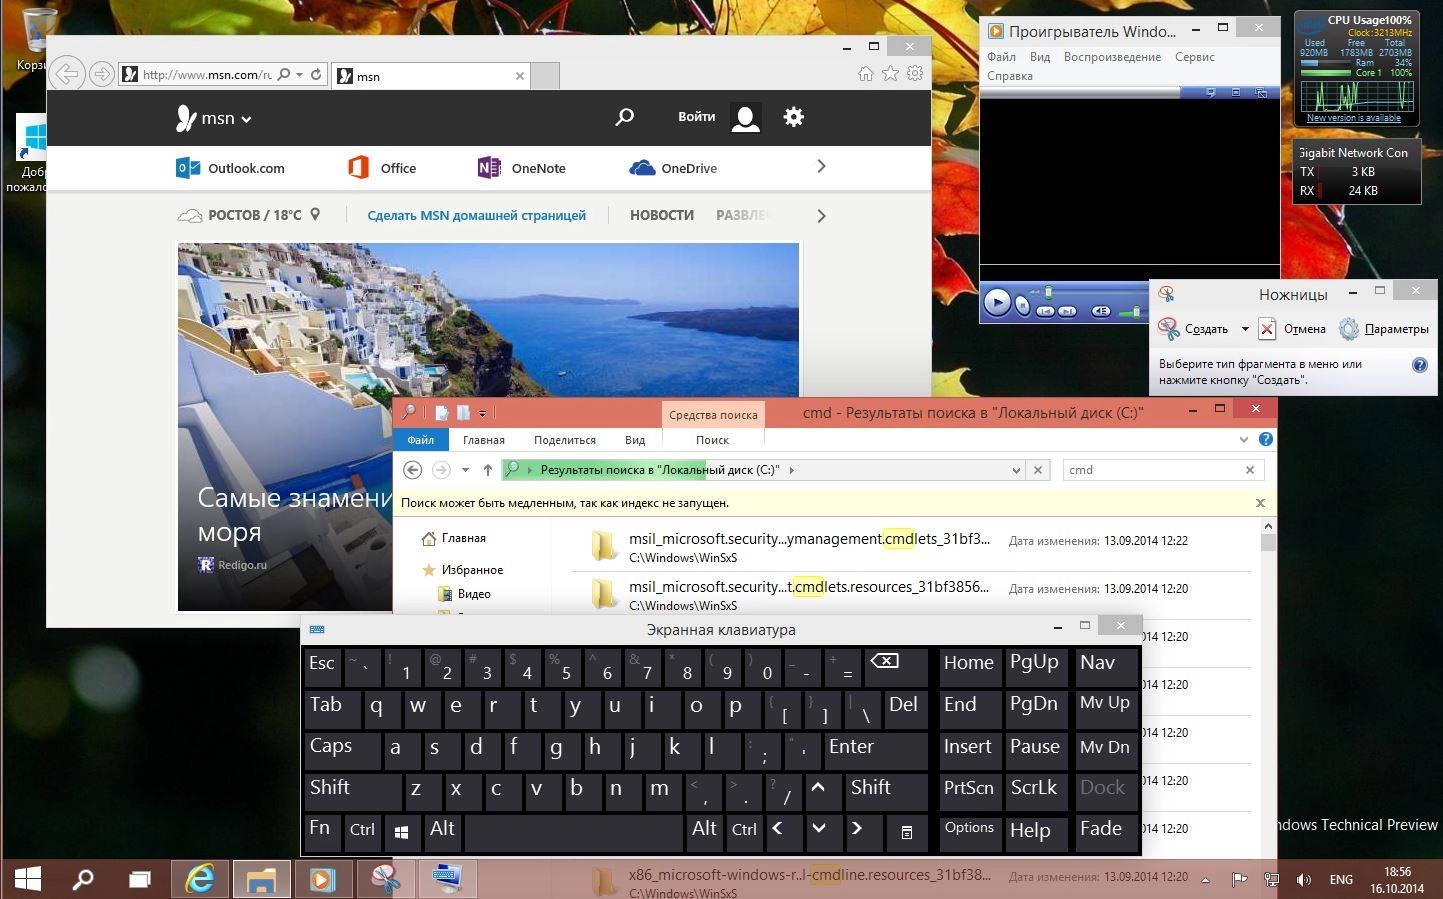Click the MSN search magnifier icon

pos(624,117)
